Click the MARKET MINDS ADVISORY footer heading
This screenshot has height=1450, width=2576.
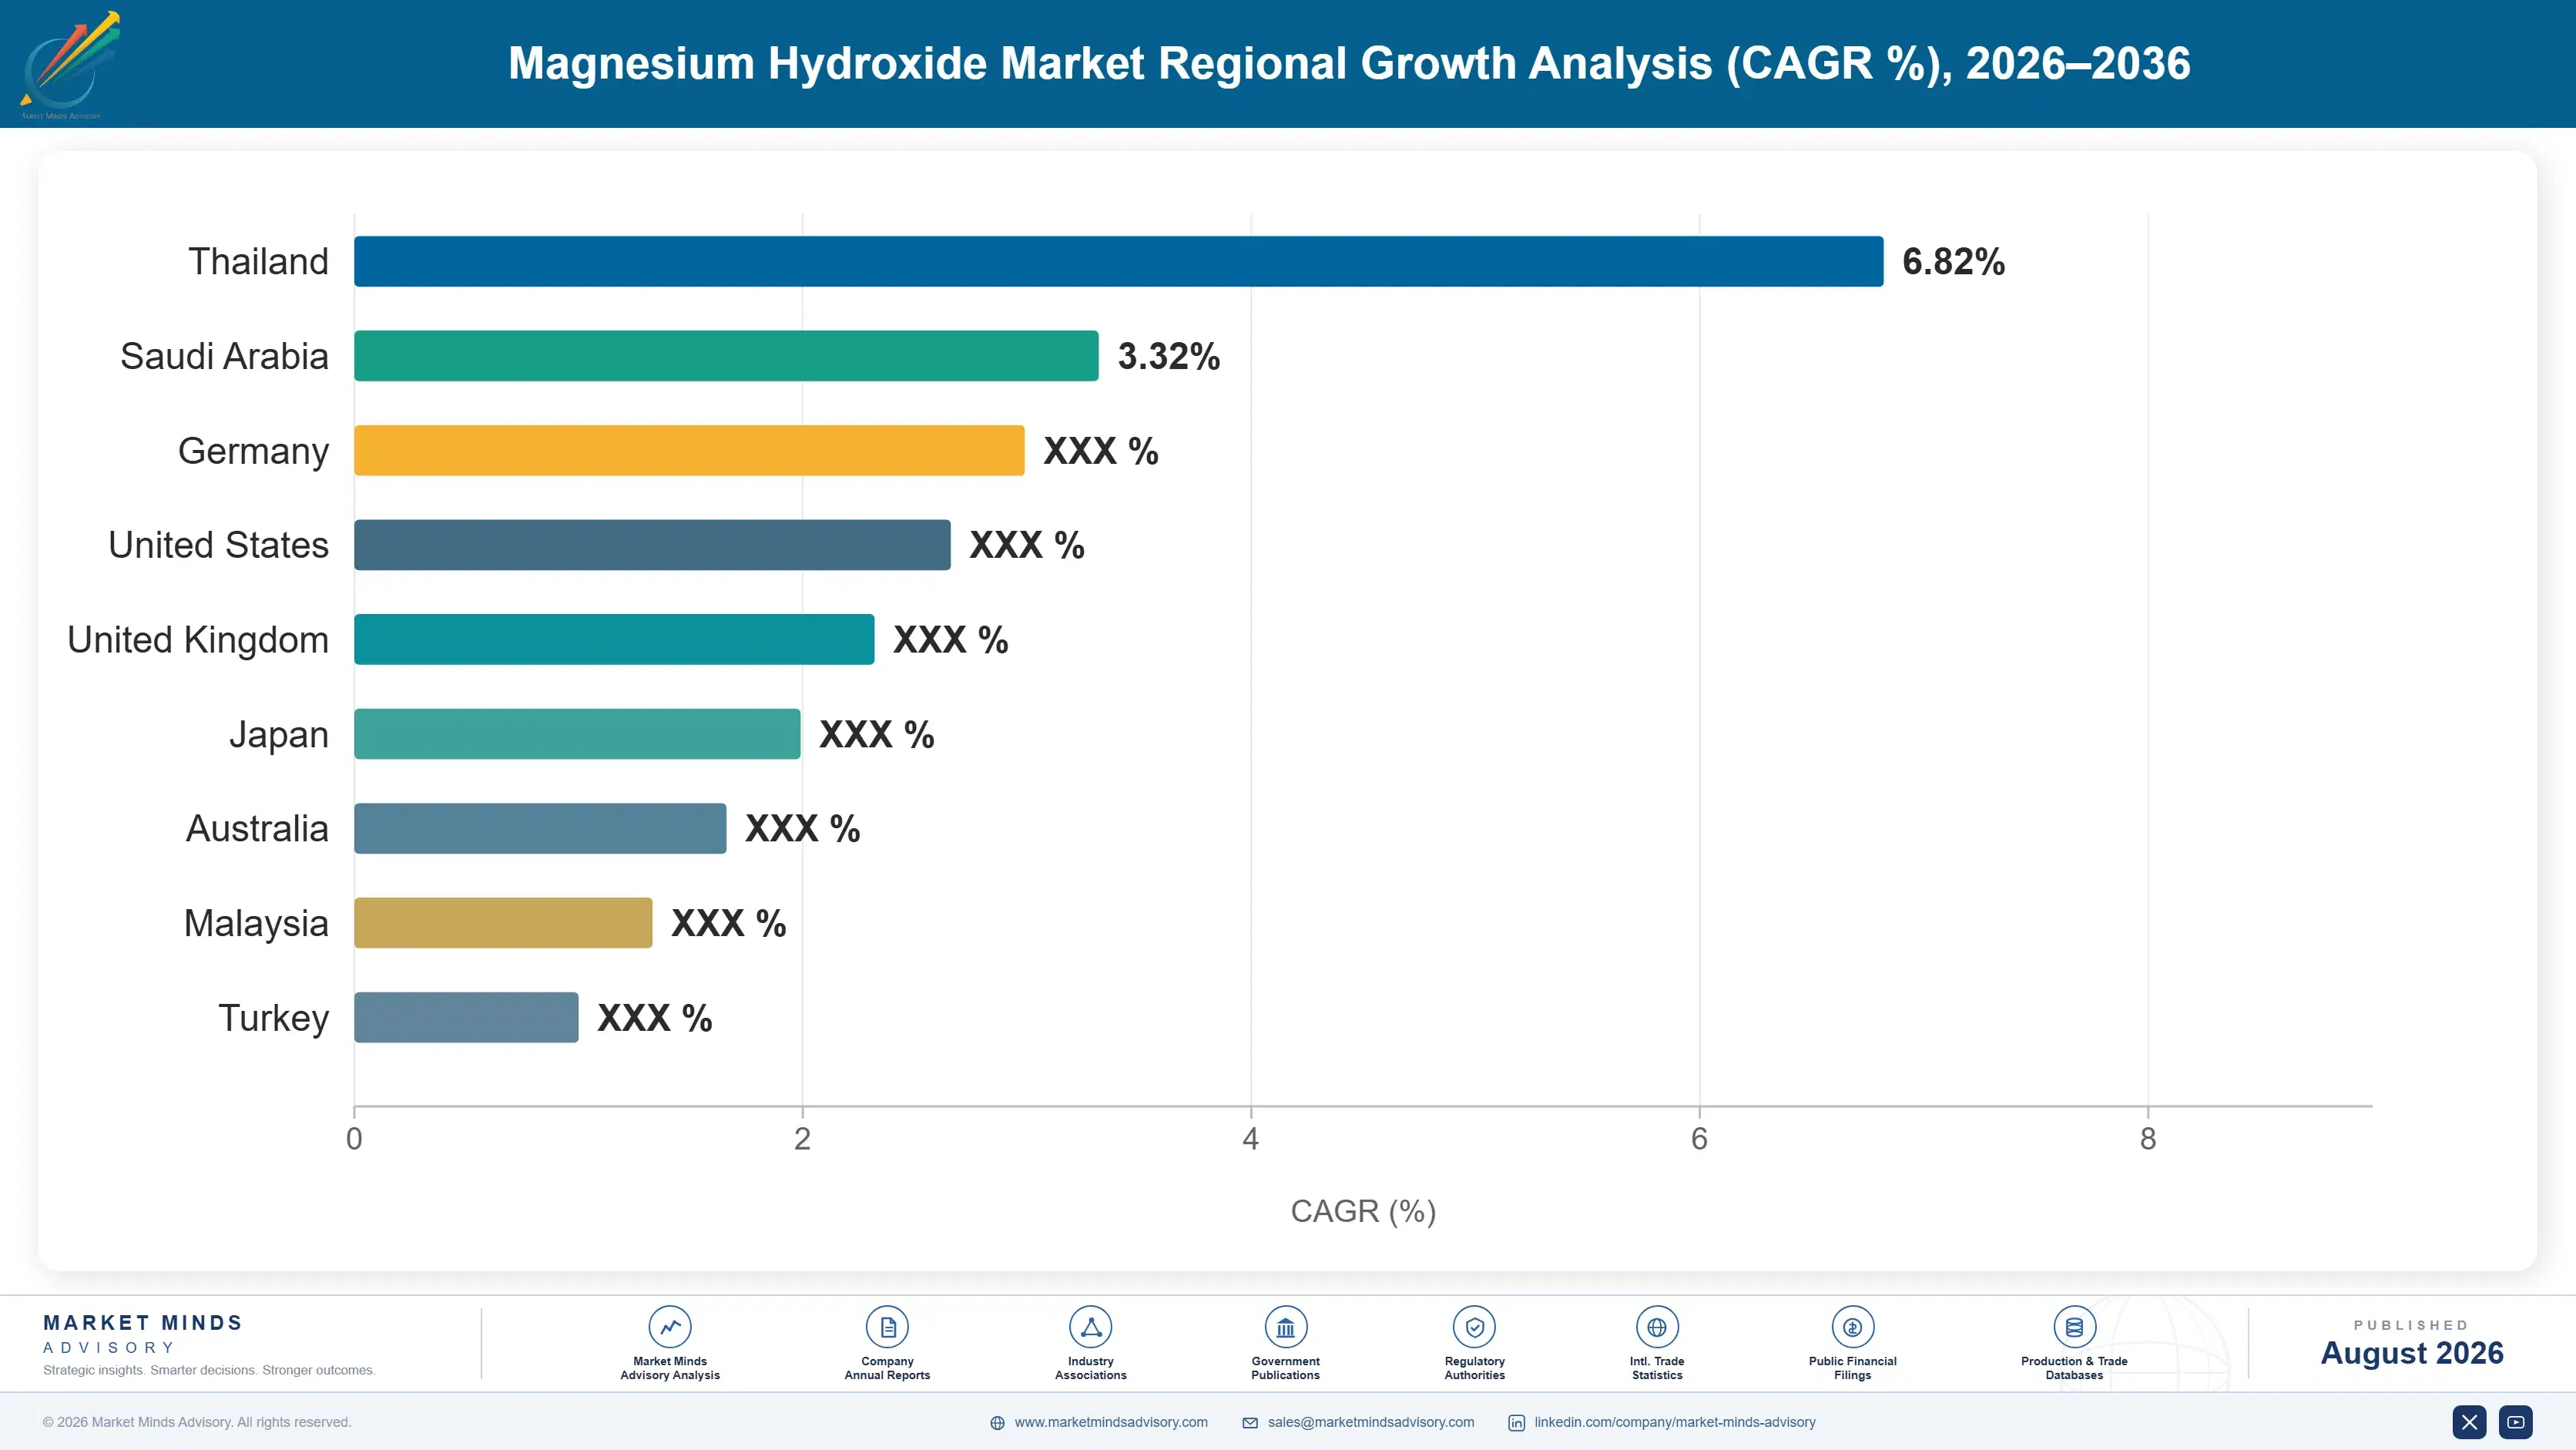142,1334
